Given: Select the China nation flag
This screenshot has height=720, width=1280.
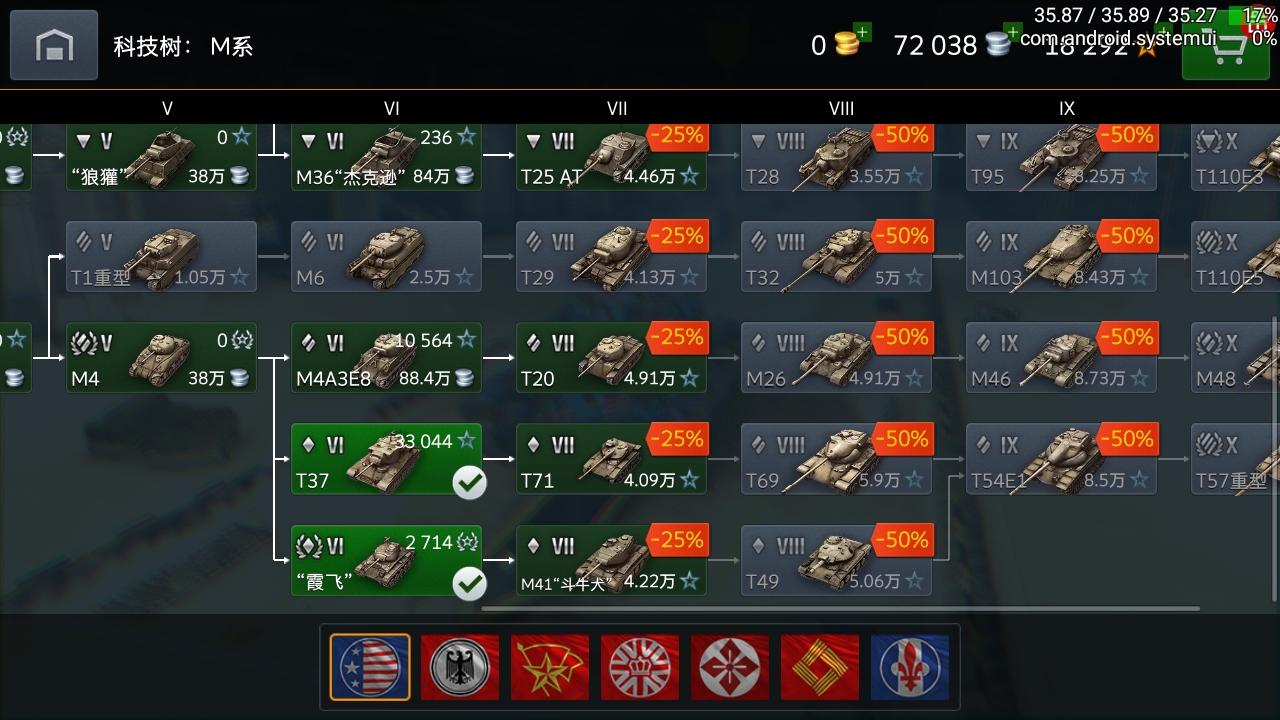Looking at the screenshot, I should coord(820,667).
